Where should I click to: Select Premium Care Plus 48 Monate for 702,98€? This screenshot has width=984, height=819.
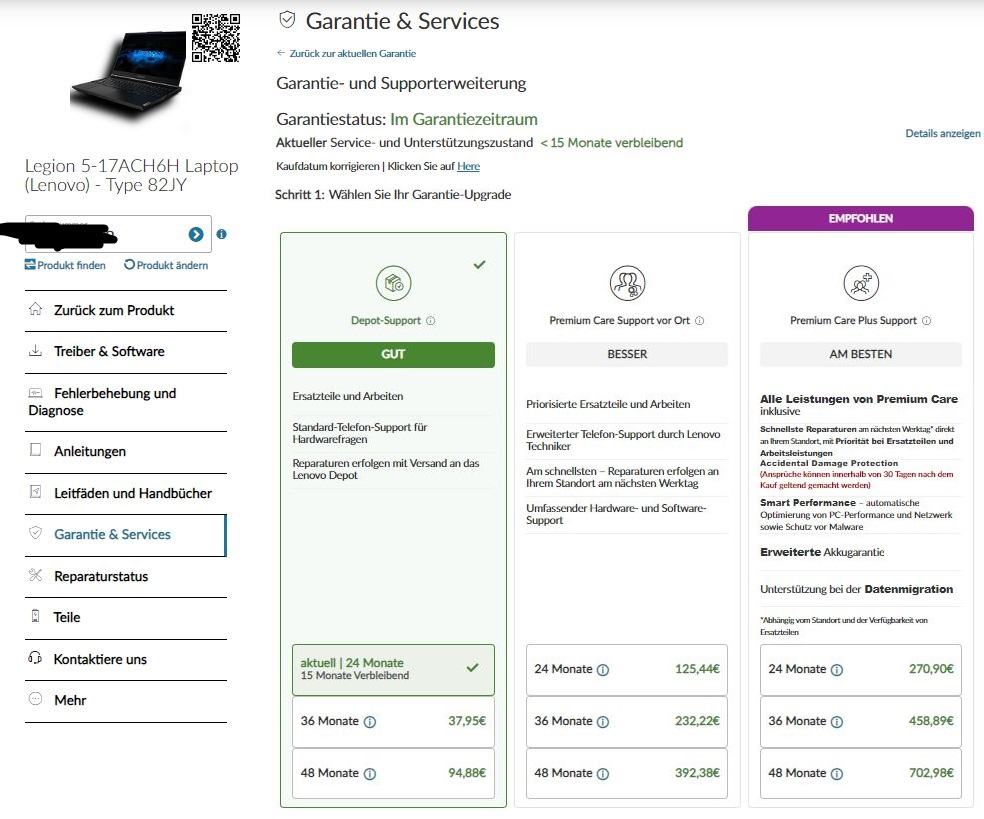(861, 773)
